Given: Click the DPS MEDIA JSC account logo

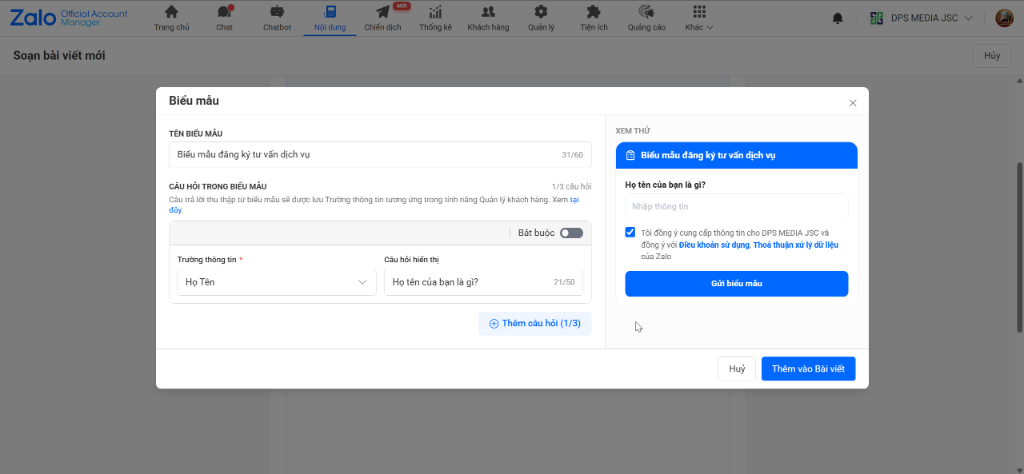Looking at the screenshot, I should point(877,18).
